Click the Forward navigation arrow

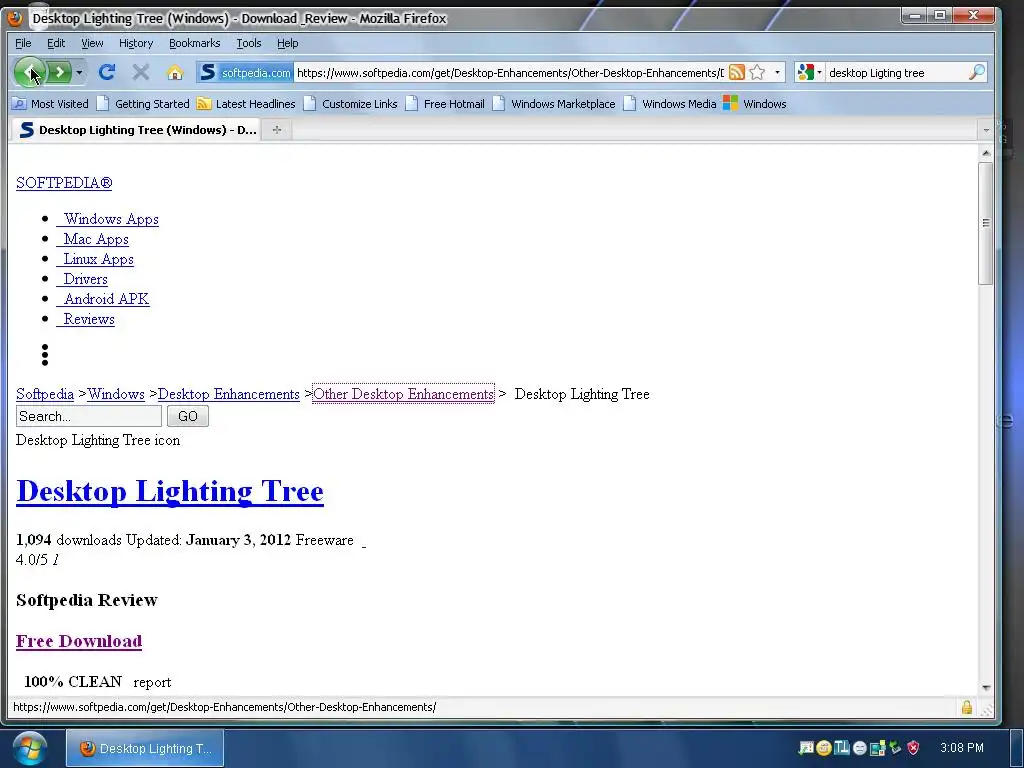pos(59,72)
